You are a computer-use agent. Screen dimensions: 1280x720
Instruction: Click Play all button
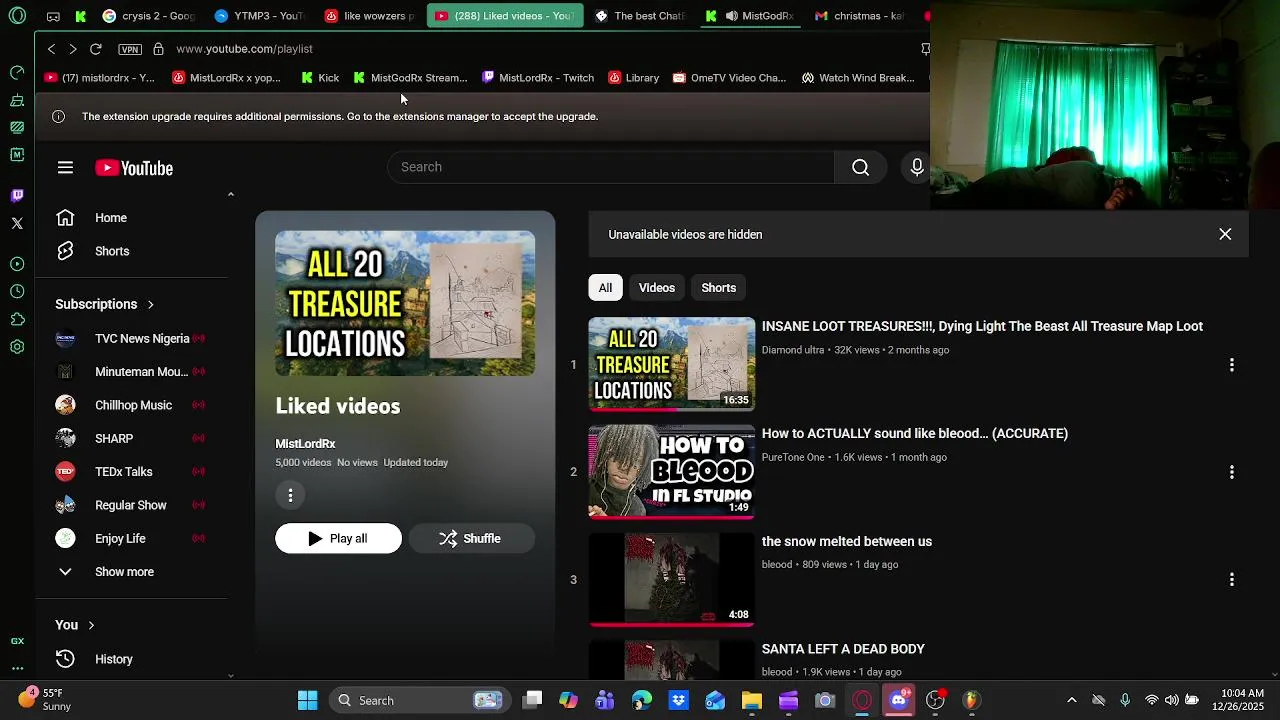(x=338, y=538)
